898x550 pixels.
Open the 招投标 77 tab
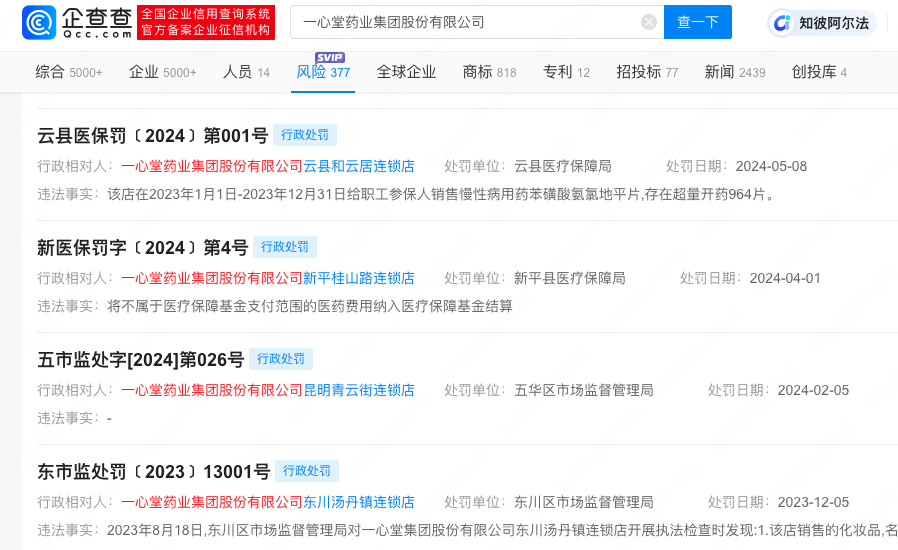647,72
